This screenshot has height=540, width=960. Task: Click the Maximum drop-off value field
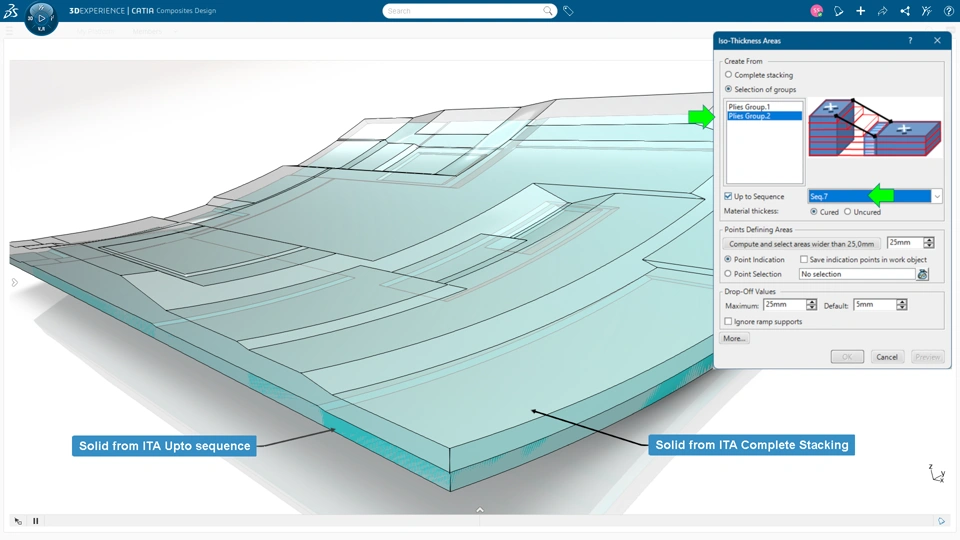[785, 304]
